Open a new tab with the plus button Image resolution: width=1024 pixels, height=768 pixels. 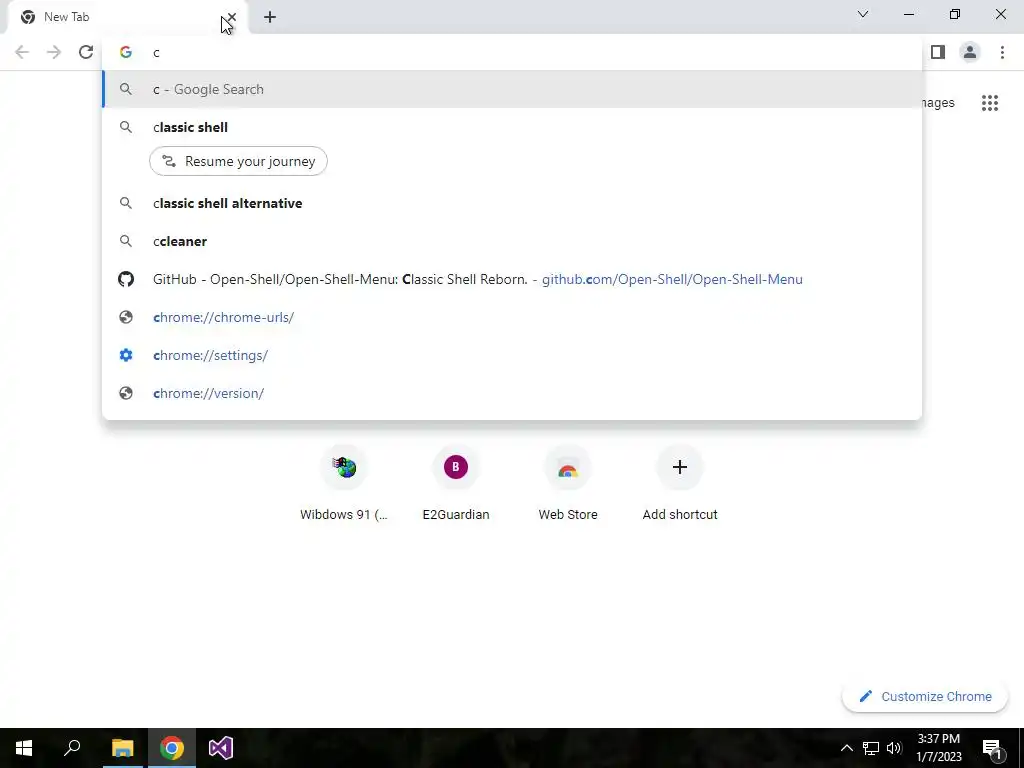270,17
